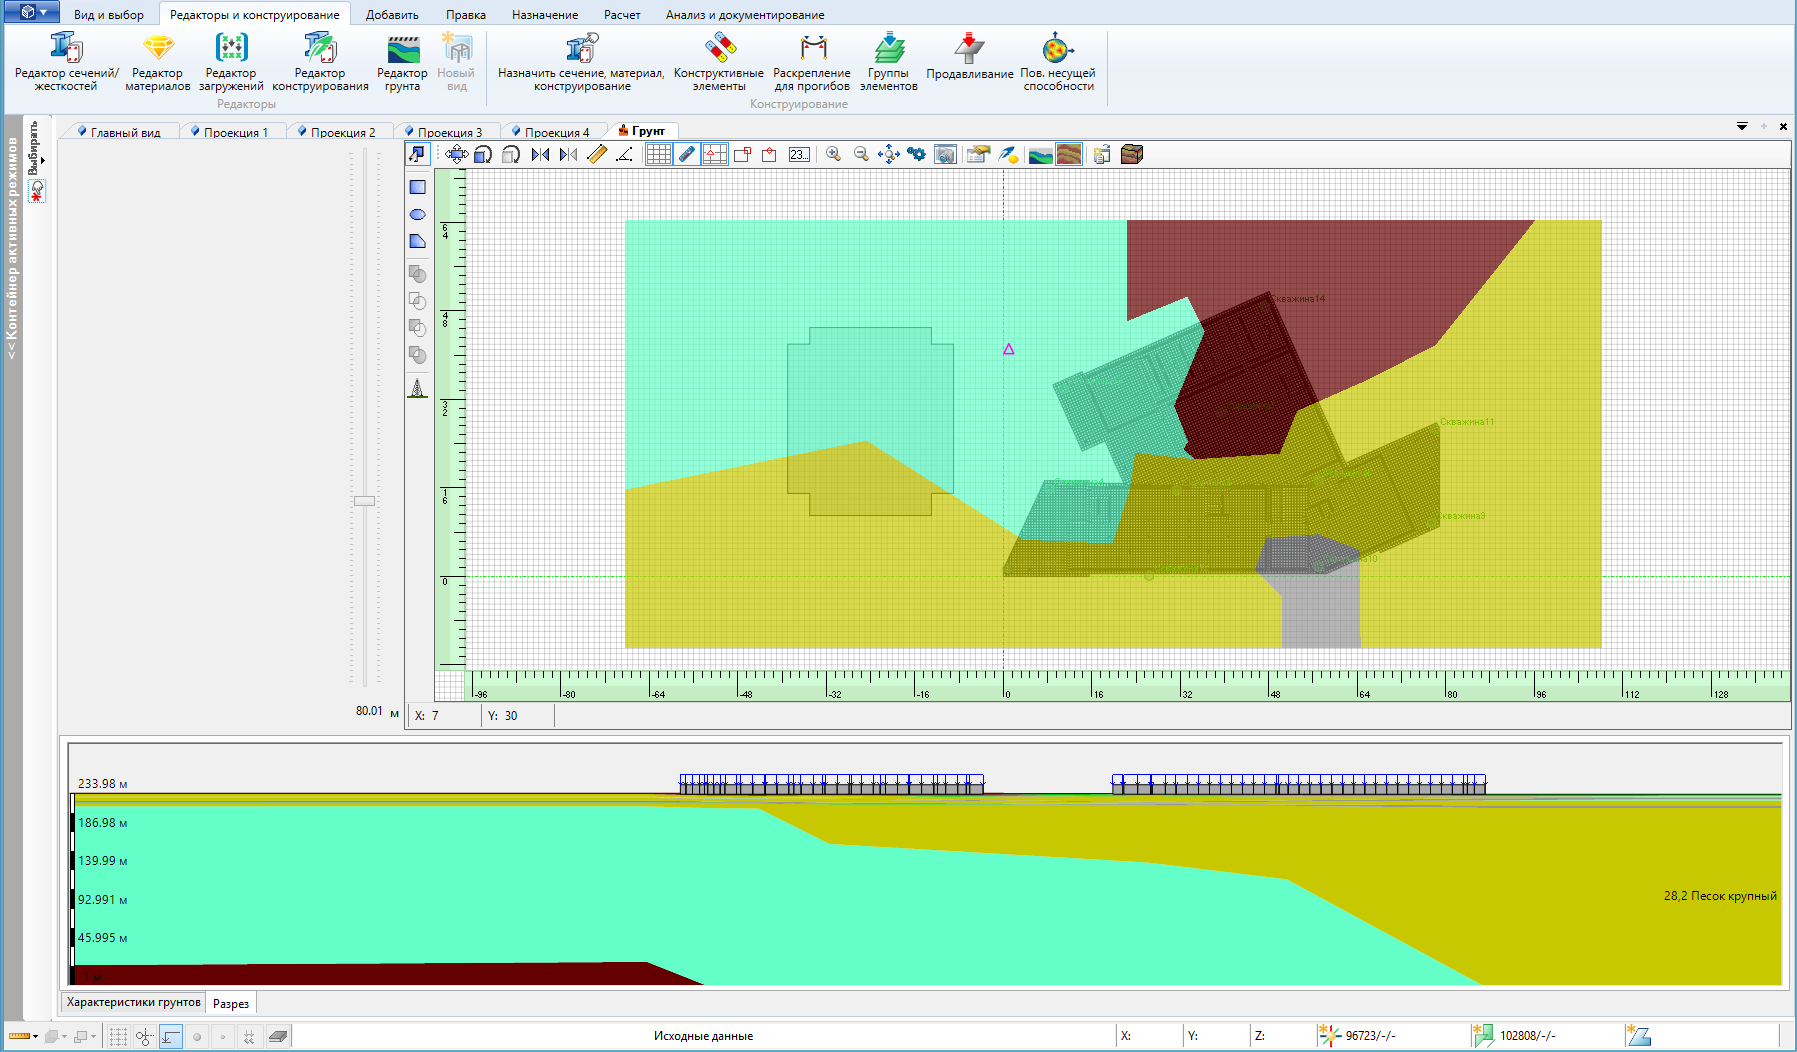Viewport: 1797px width, 1052px height.
Task: Open the Вид и выбор ribbon tab
Action: [x=109, y=15]
